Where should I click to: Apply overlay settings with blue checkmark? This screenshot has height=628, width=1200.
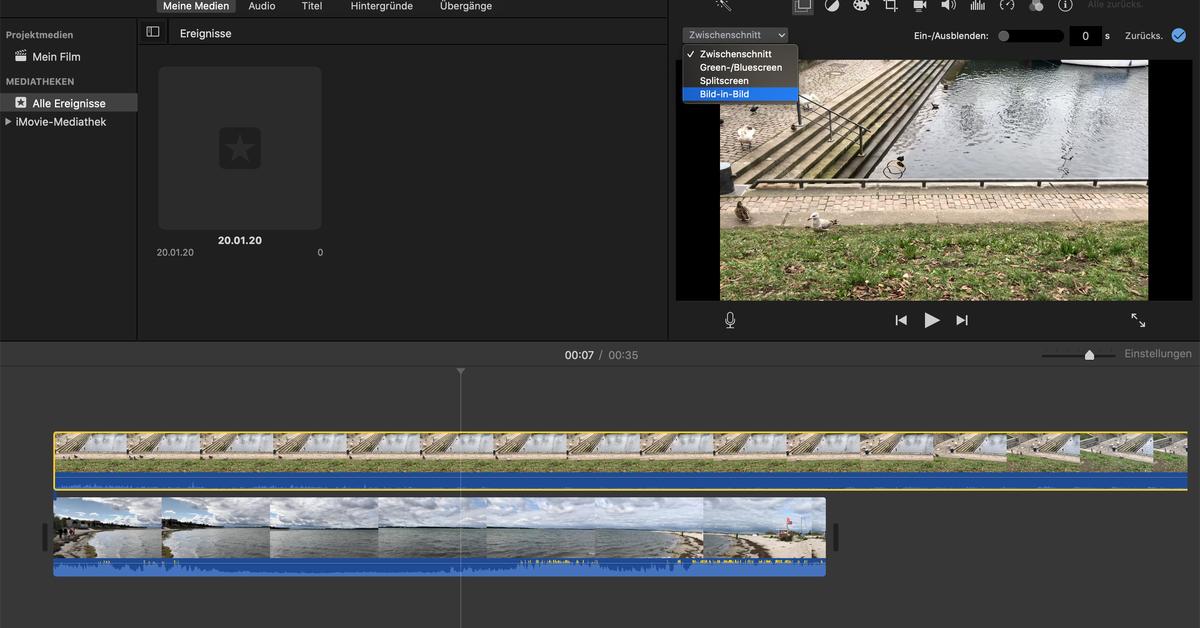point(1179,35)
